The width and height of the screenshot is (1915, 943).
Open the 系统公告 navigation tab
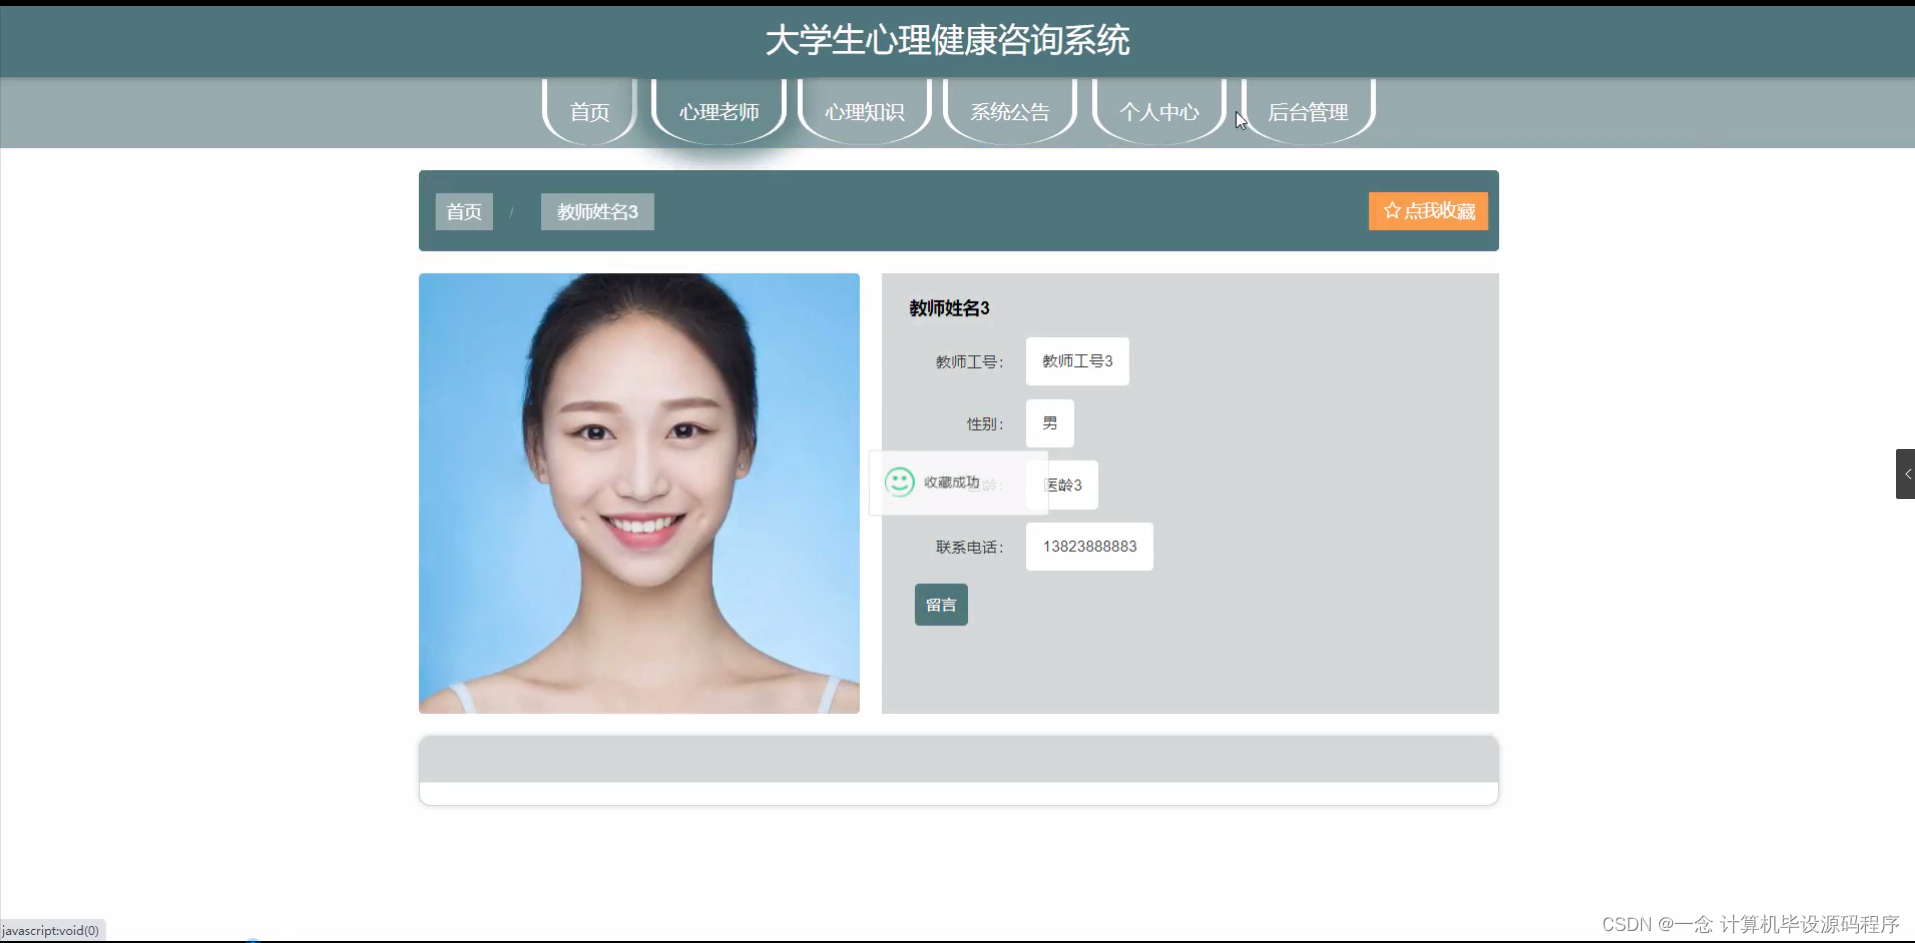coord(1009,112)
